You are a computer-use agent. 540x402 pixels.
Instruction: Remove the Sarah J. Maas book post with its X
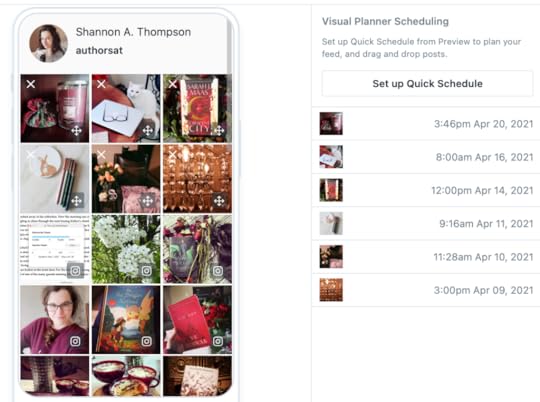pyautogui.click(x=173, y=84)
